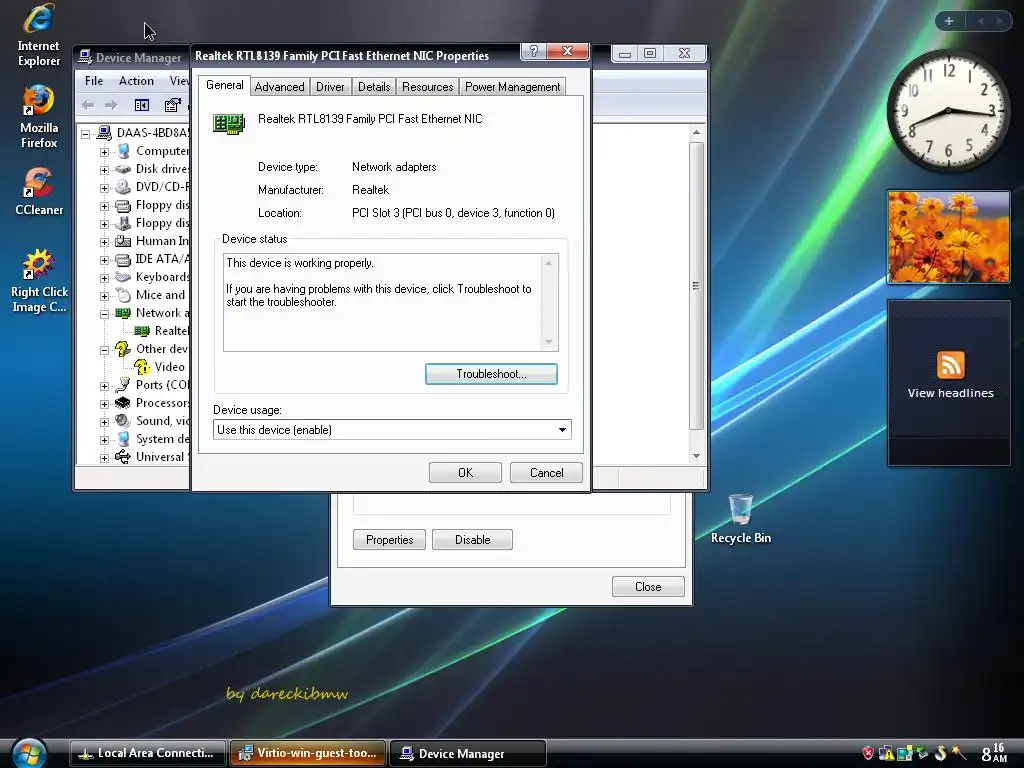Image resolution: width=1024 pixels, height=768 pixels.
Task: Switch to the Driver tab
Action: [330, 87]
